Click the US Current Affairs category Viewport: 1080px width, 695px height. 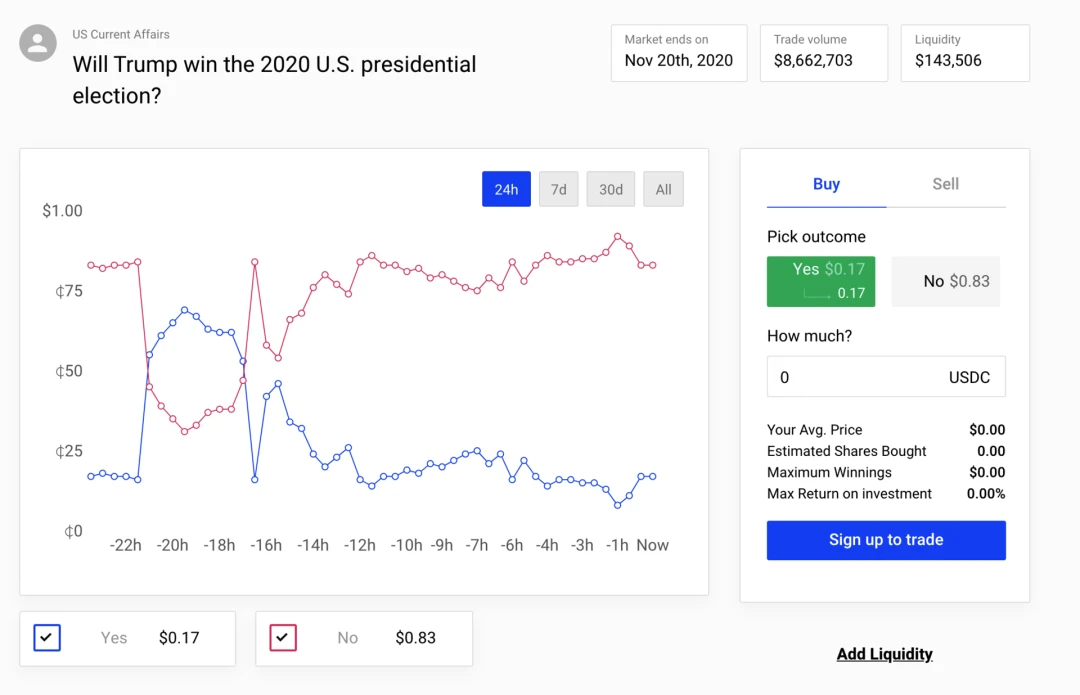point(121,34)
